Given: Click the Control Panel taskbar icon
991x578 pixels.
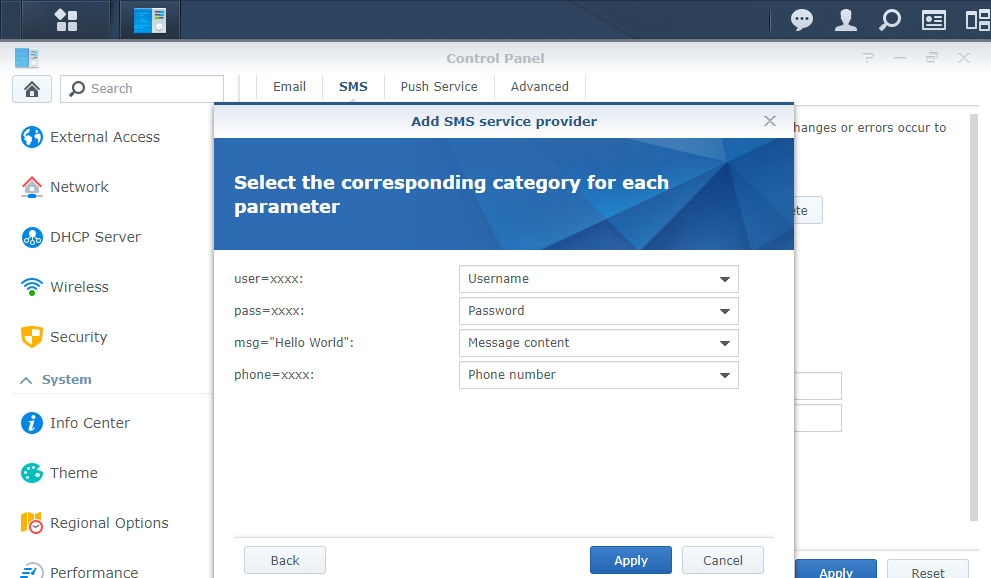Looking at the screenshot, I should pos(150,20).
